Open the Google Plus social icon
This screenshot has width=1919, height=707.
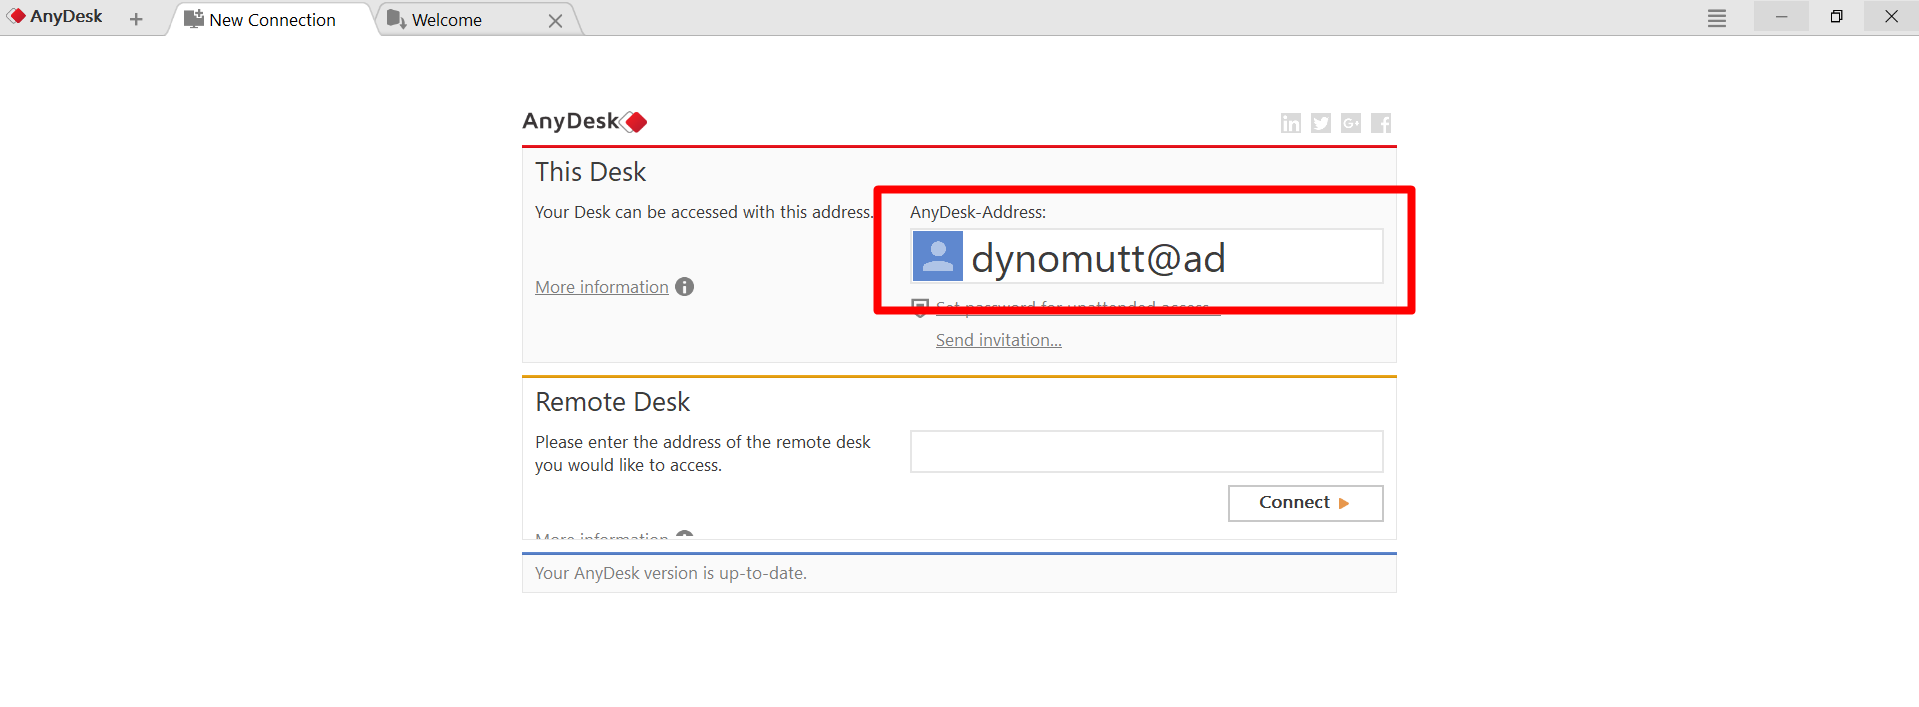(1351, 123)
